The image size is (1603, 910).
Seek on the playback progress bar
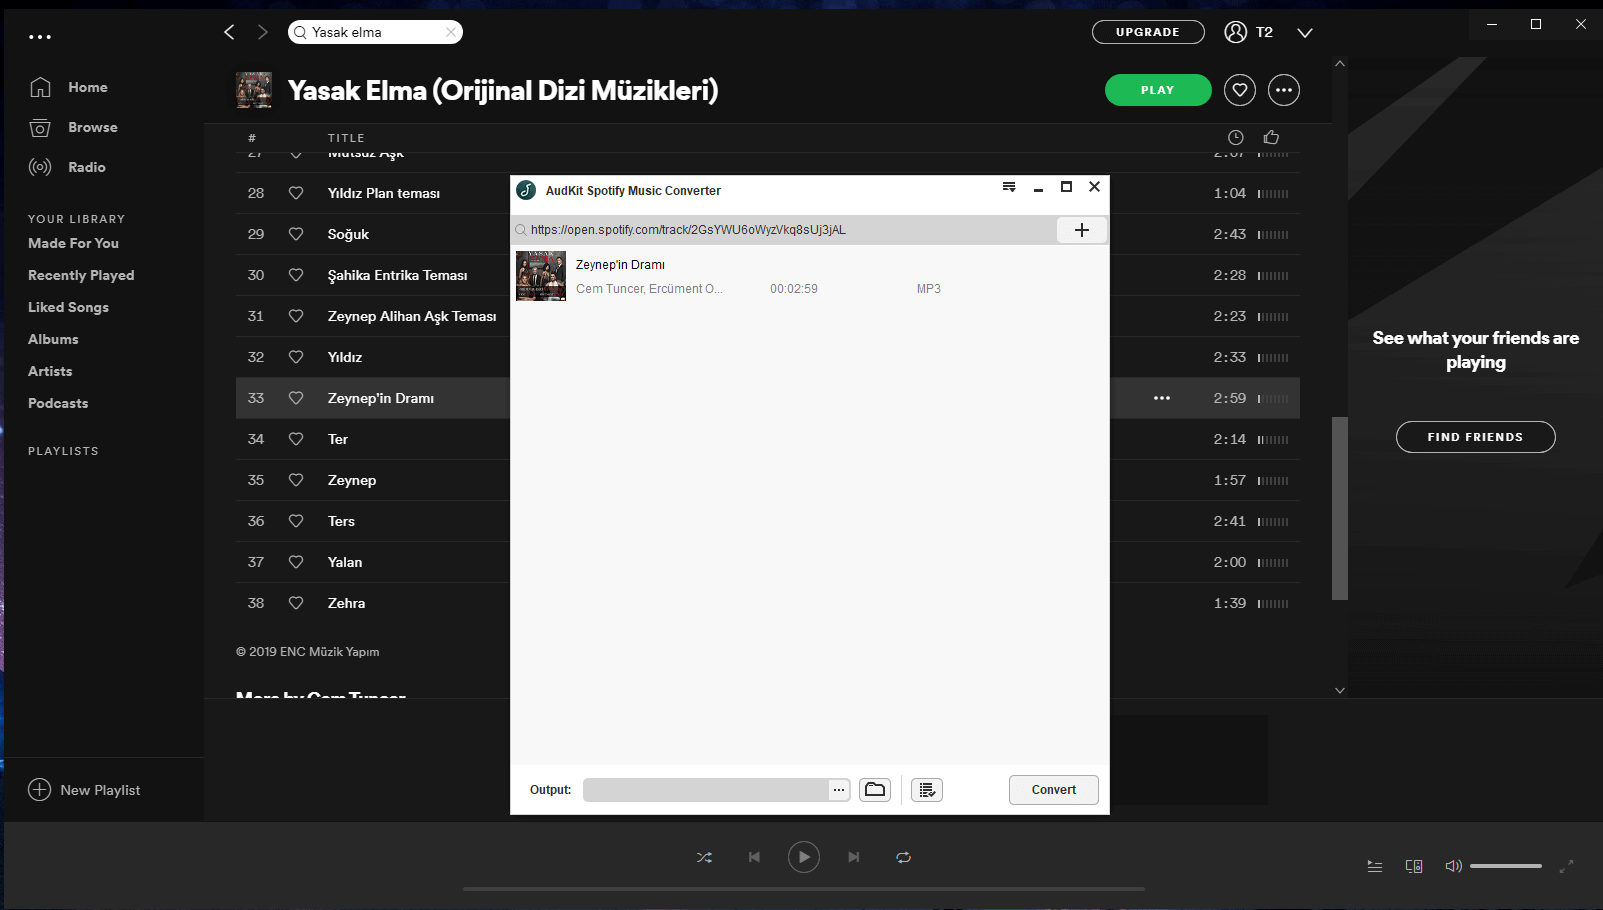(x=804, y=888)
